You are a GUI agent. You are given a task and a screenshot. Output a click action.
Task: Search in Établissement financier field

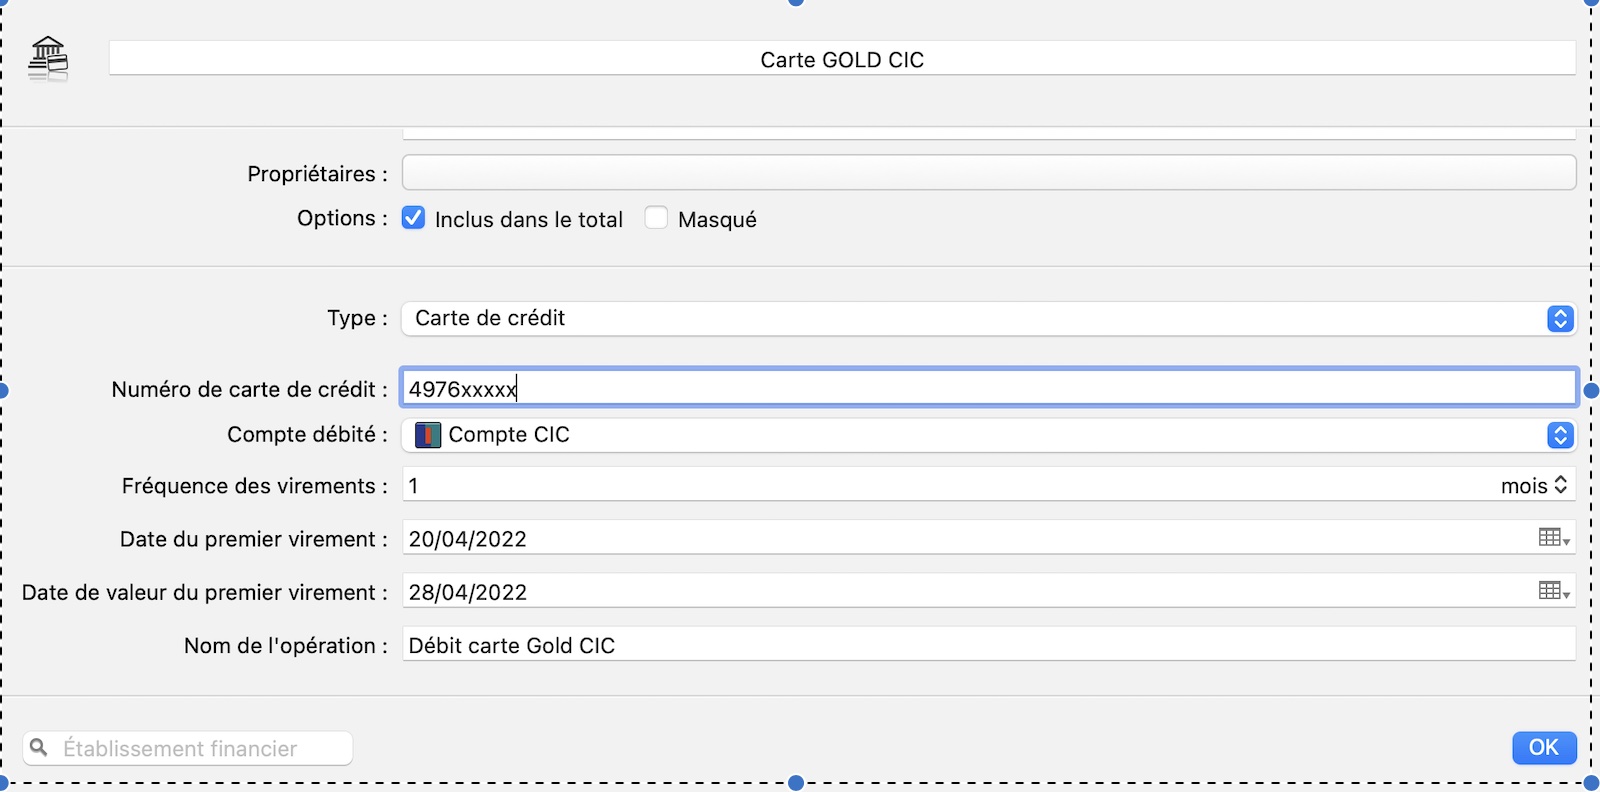pyautogui.click(x=188, y=748)
